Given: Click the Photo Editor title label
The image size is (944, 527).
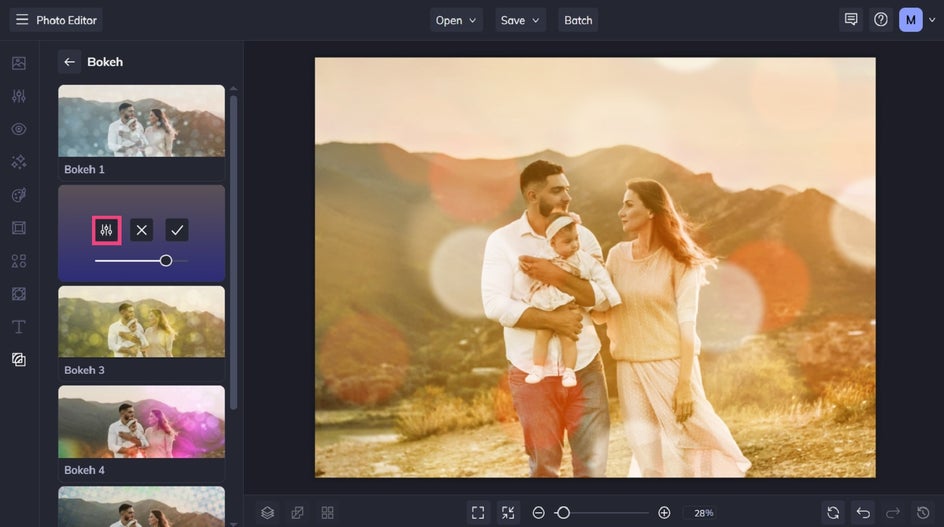Looking at the screenshot, I should pyautogui.click(x=66, y=20).
